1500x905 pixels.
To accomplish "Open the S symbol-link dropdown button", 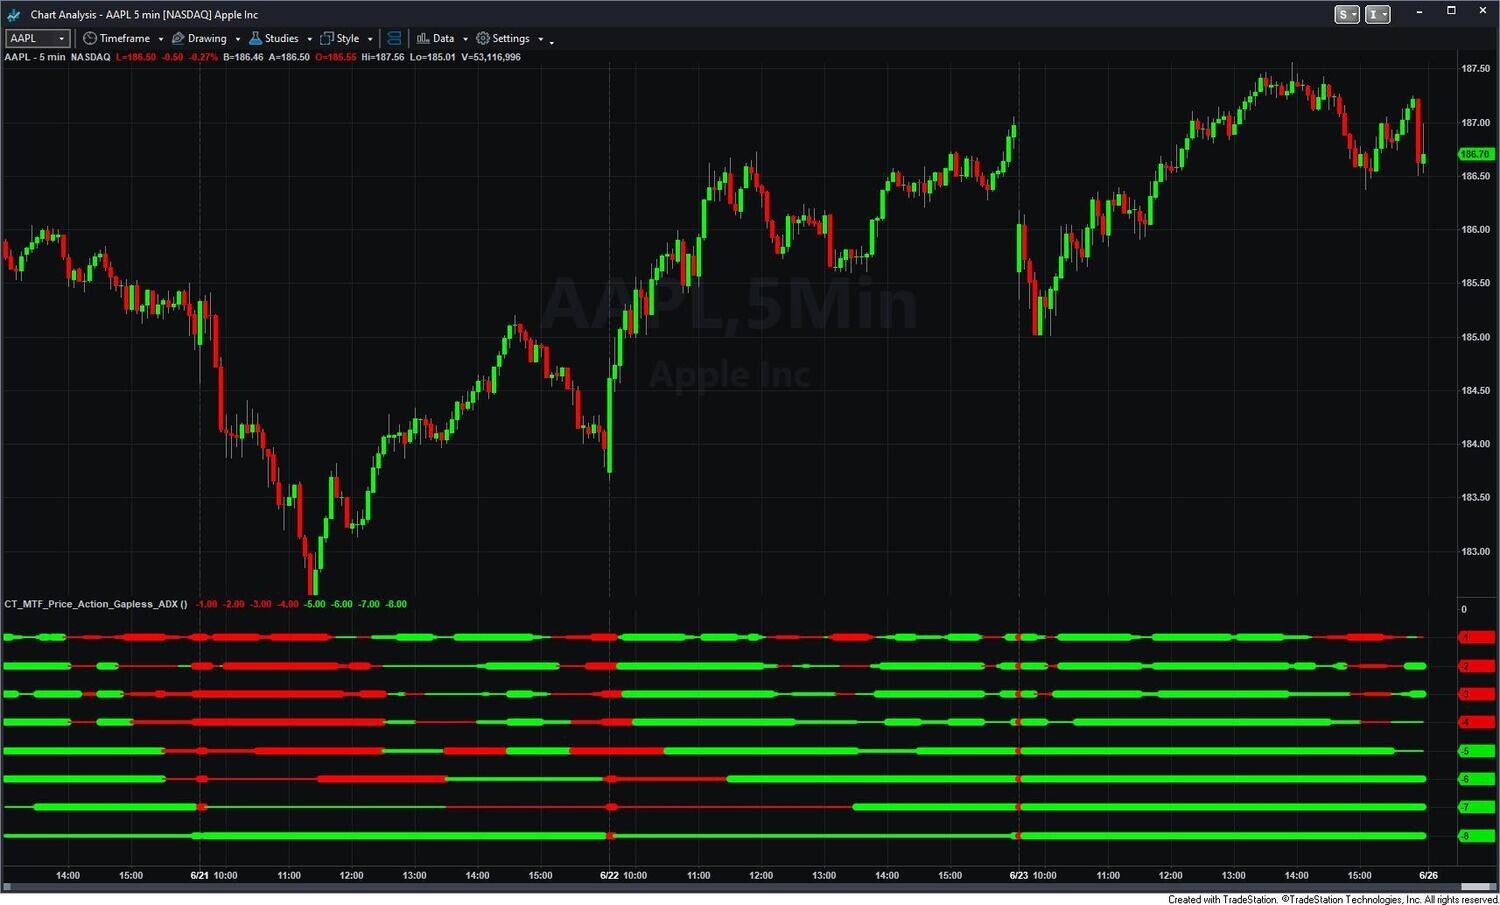I will point(1347,14).
